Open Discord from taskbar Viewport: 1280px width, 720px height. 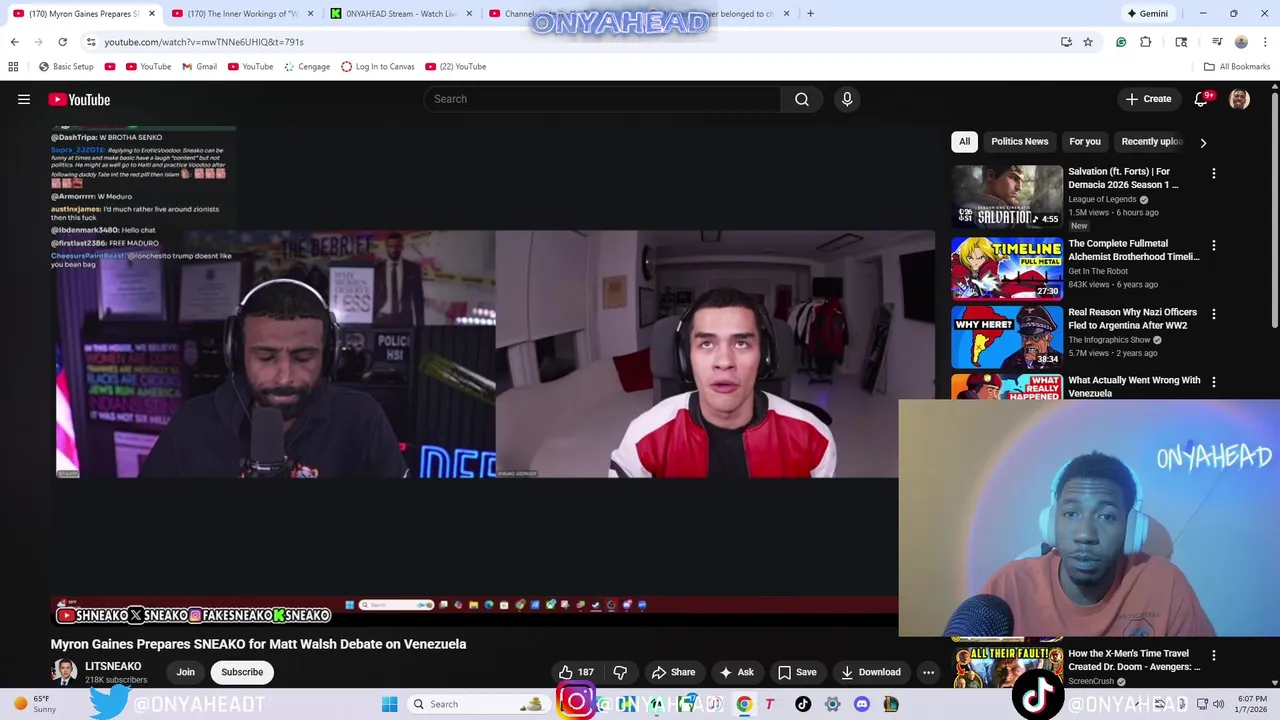[862, 704]
